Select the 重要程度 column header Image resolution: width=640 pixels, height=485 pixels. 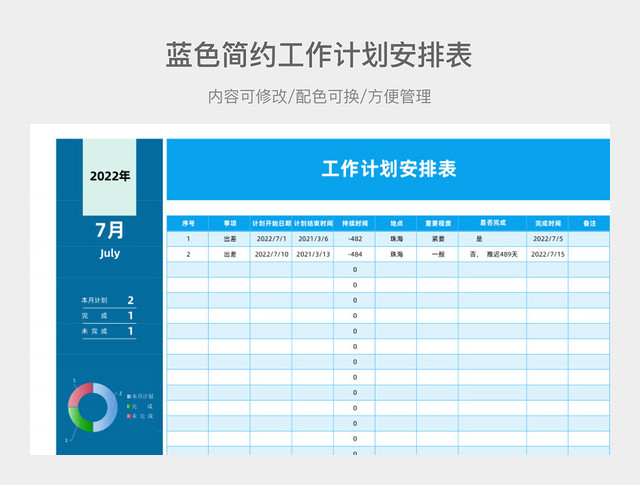pos(438,223)
